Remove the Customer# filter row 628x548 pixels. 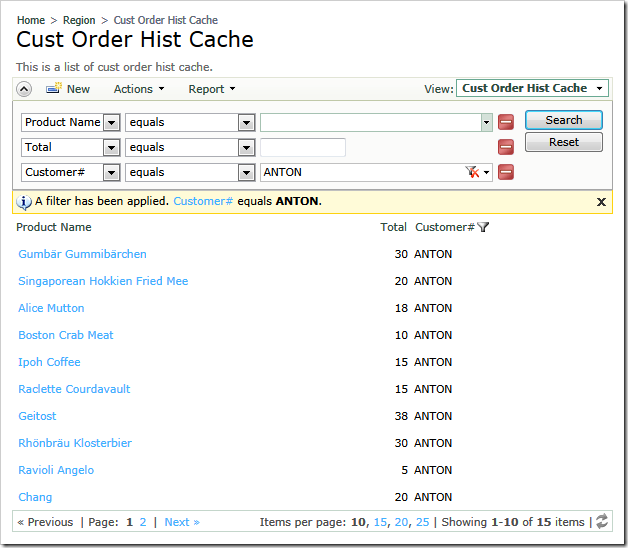[506, 172]
